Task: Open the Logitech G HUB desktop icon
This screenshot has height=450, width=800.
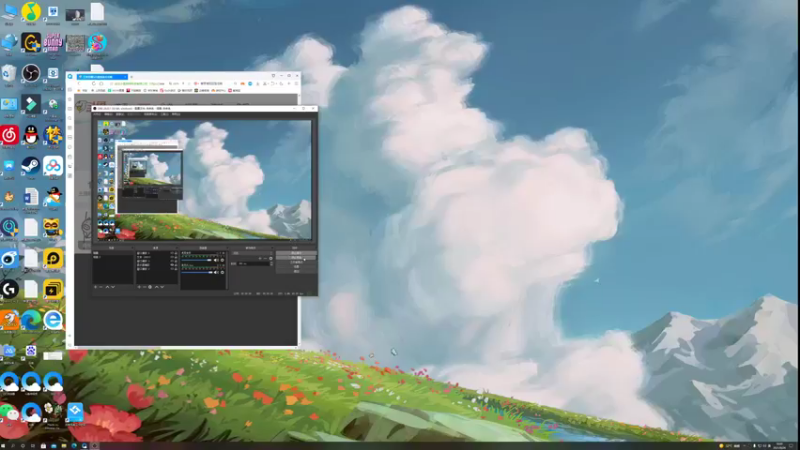Action: 9,289
